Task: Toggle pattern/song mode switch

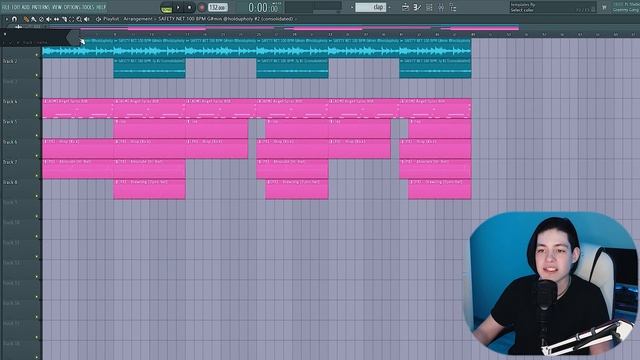Action: (167, 8)
